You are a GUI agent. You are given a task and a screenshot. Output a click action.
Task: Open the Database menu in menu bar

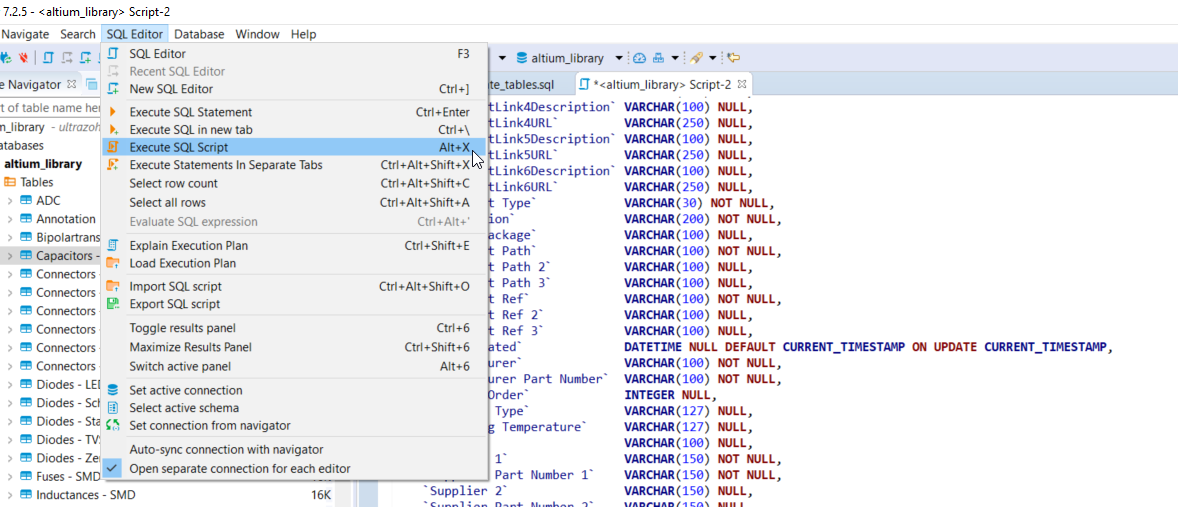coord(199,34)
